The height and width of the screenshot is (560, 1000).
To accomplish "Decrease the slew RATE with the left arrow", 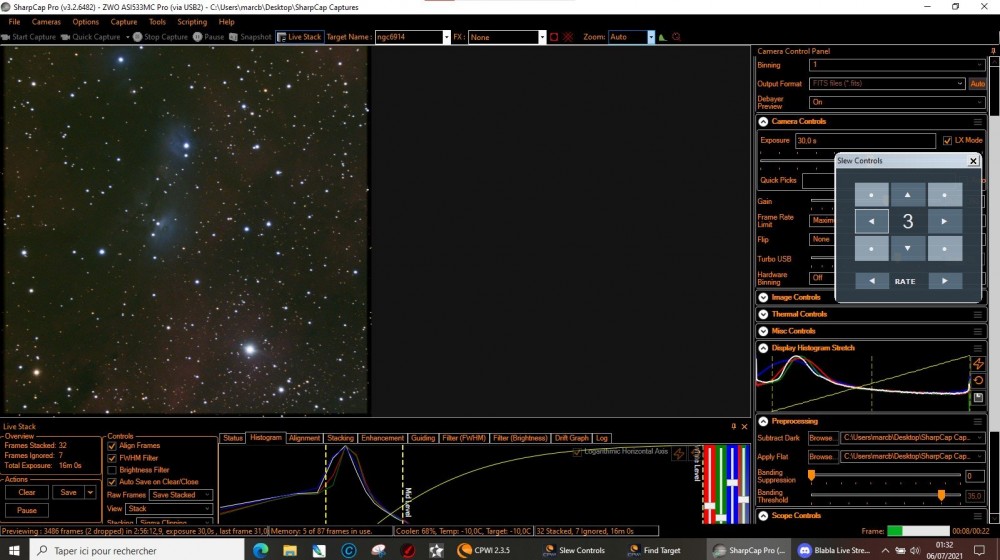I will pyautogui.click(x=871, y=281).
